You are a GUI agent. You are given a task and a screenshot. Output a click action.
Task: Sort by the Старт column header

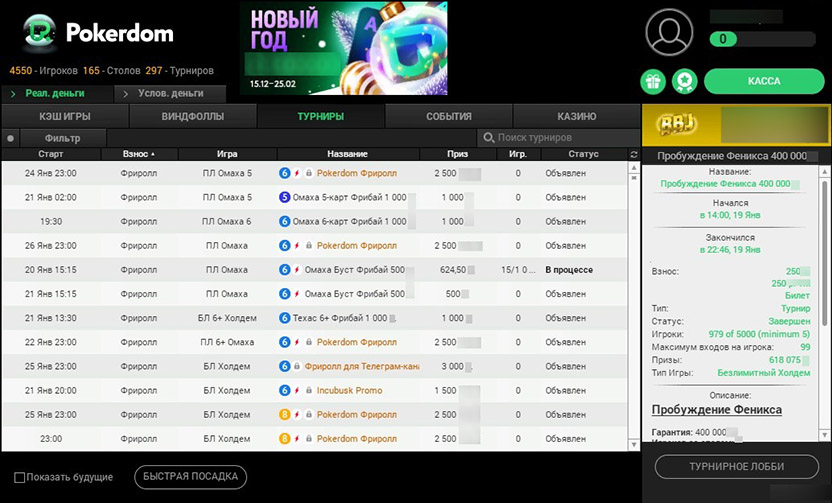51,154
